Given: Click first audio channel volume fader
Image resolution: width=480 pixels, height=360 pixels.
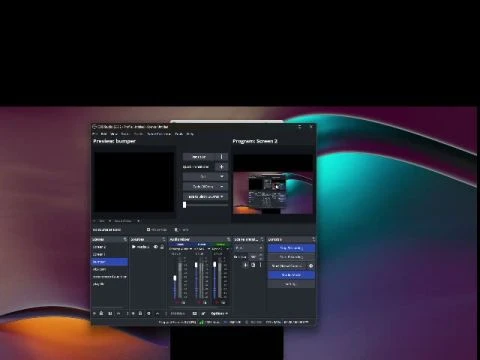Looking at the screenshot, I should click(175, 278).
